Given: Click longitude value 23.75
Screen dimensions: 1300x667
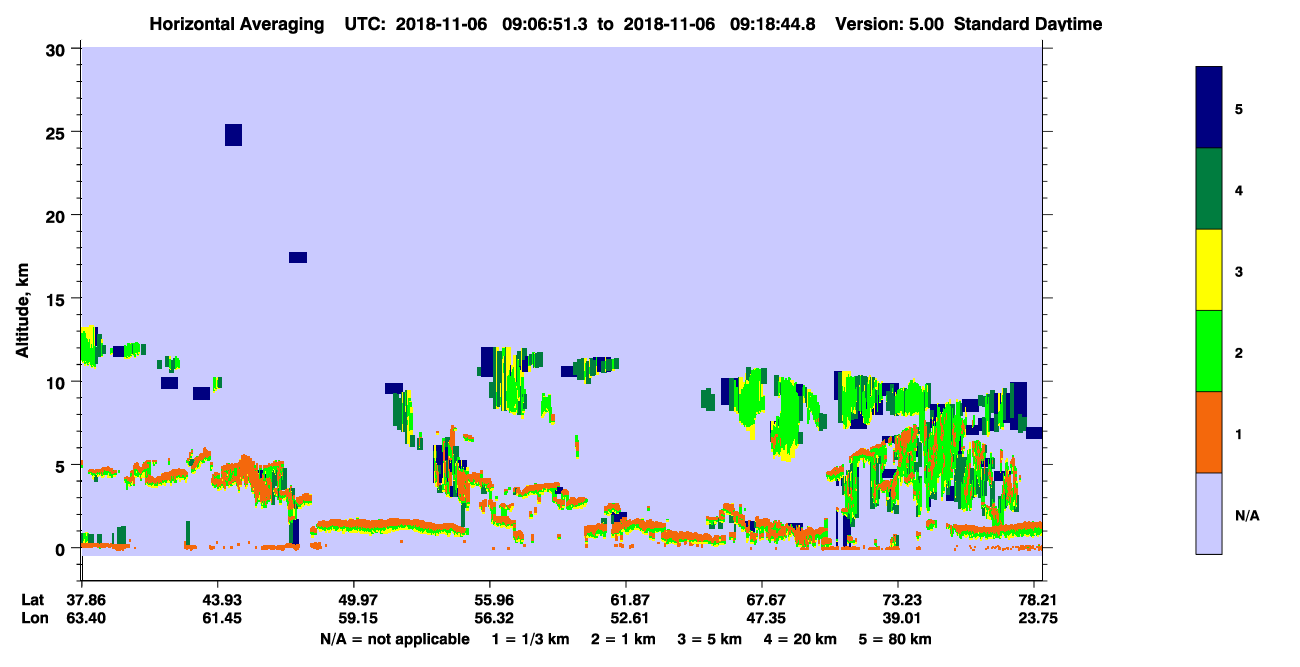Looking at the screenshot, I should pyautogui.click(x=1038, y=618).
